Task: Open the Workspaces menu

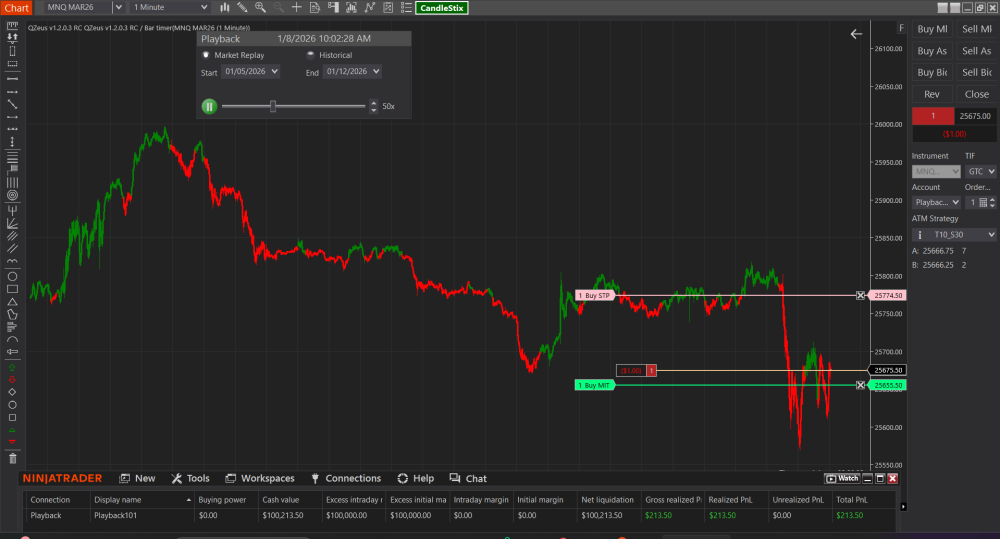Action: [259, 478]
